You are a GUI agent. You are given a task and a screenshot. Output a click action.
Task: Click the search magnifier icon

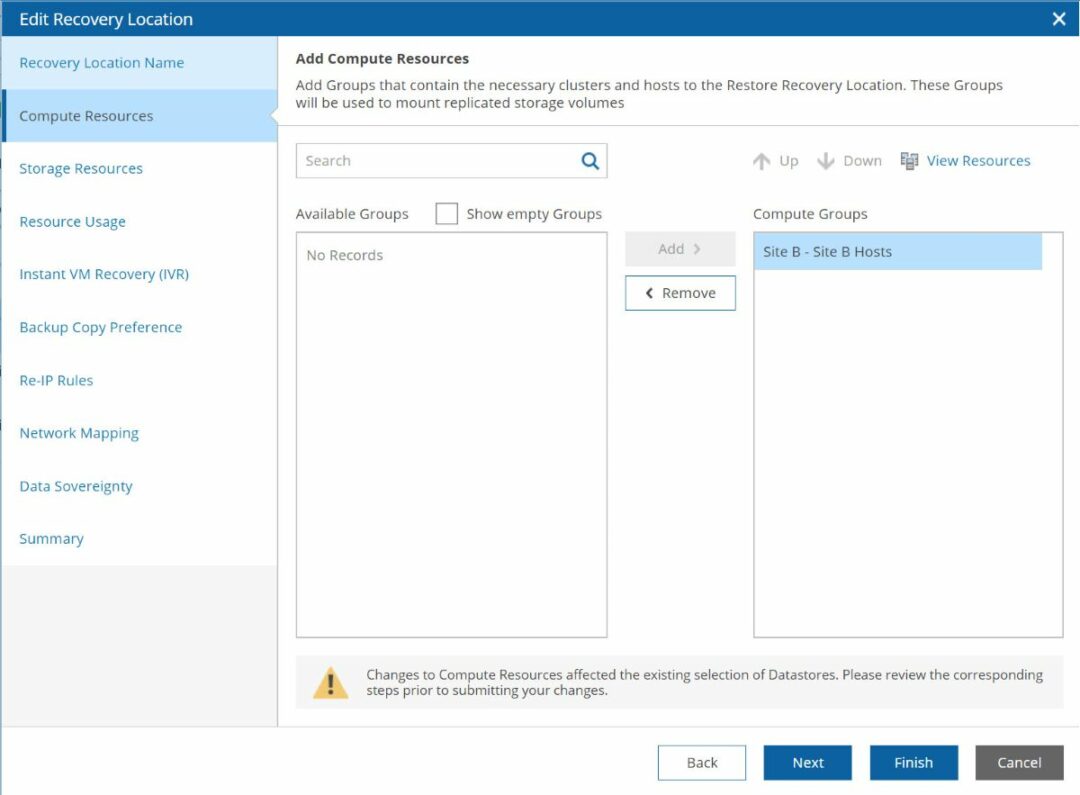click(589, 160)
